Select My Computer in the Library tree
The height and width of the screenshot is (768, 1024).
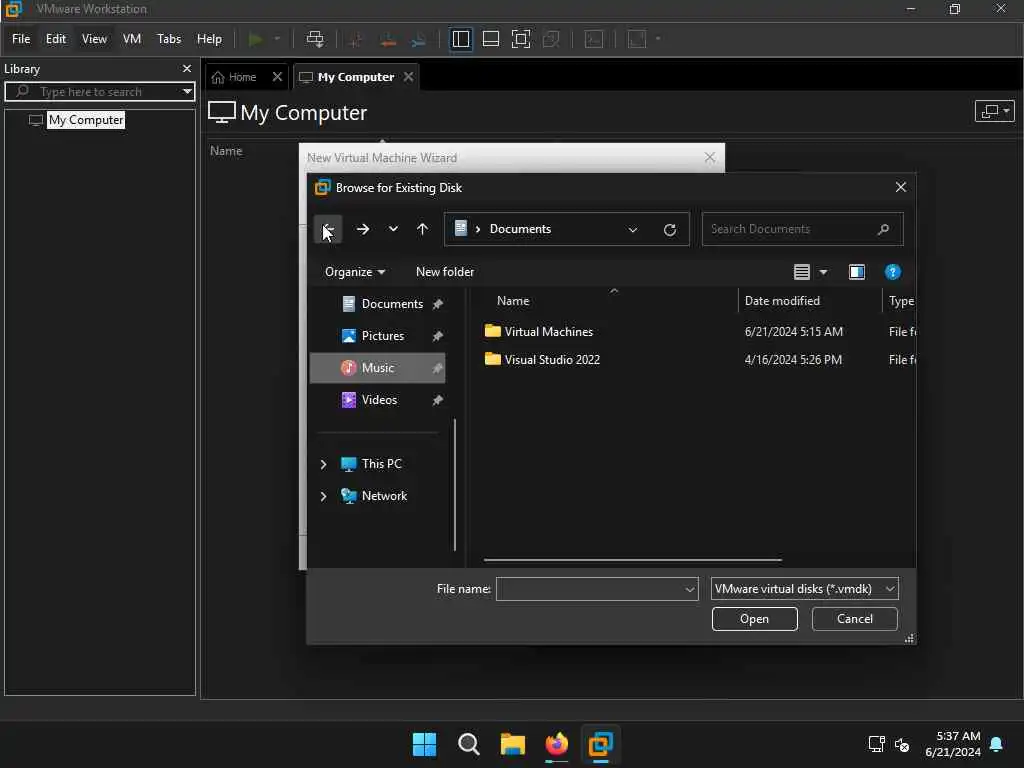click(86, 120)
